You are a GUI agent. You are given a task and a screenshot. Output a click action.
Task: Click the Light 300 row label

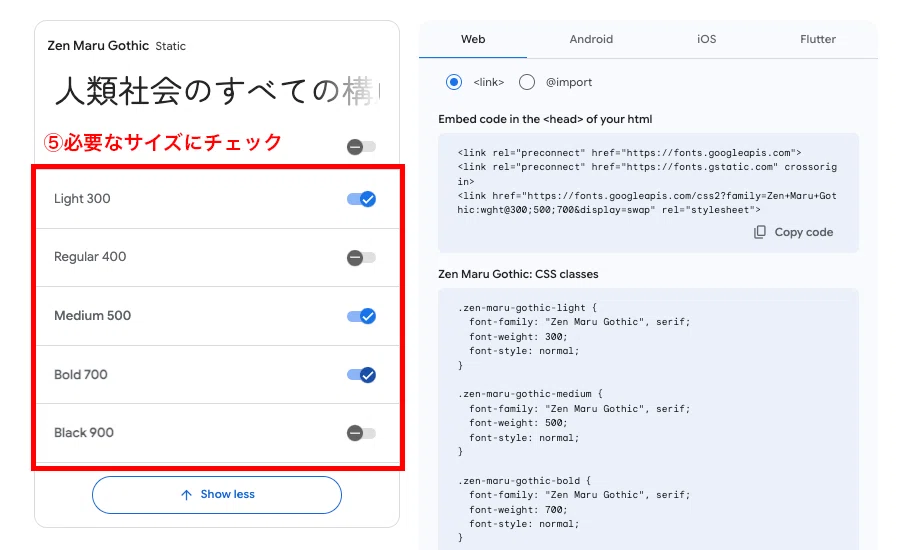[82, 199]
